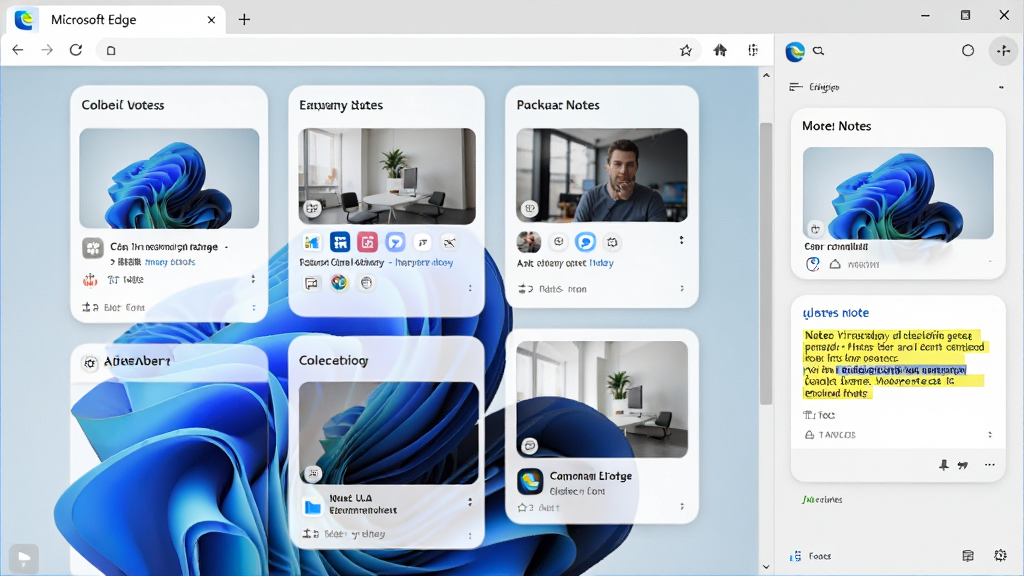Click the list-lines icon under the sidebar Edge logo
1024x576 pixels.
tap(795, 87)
